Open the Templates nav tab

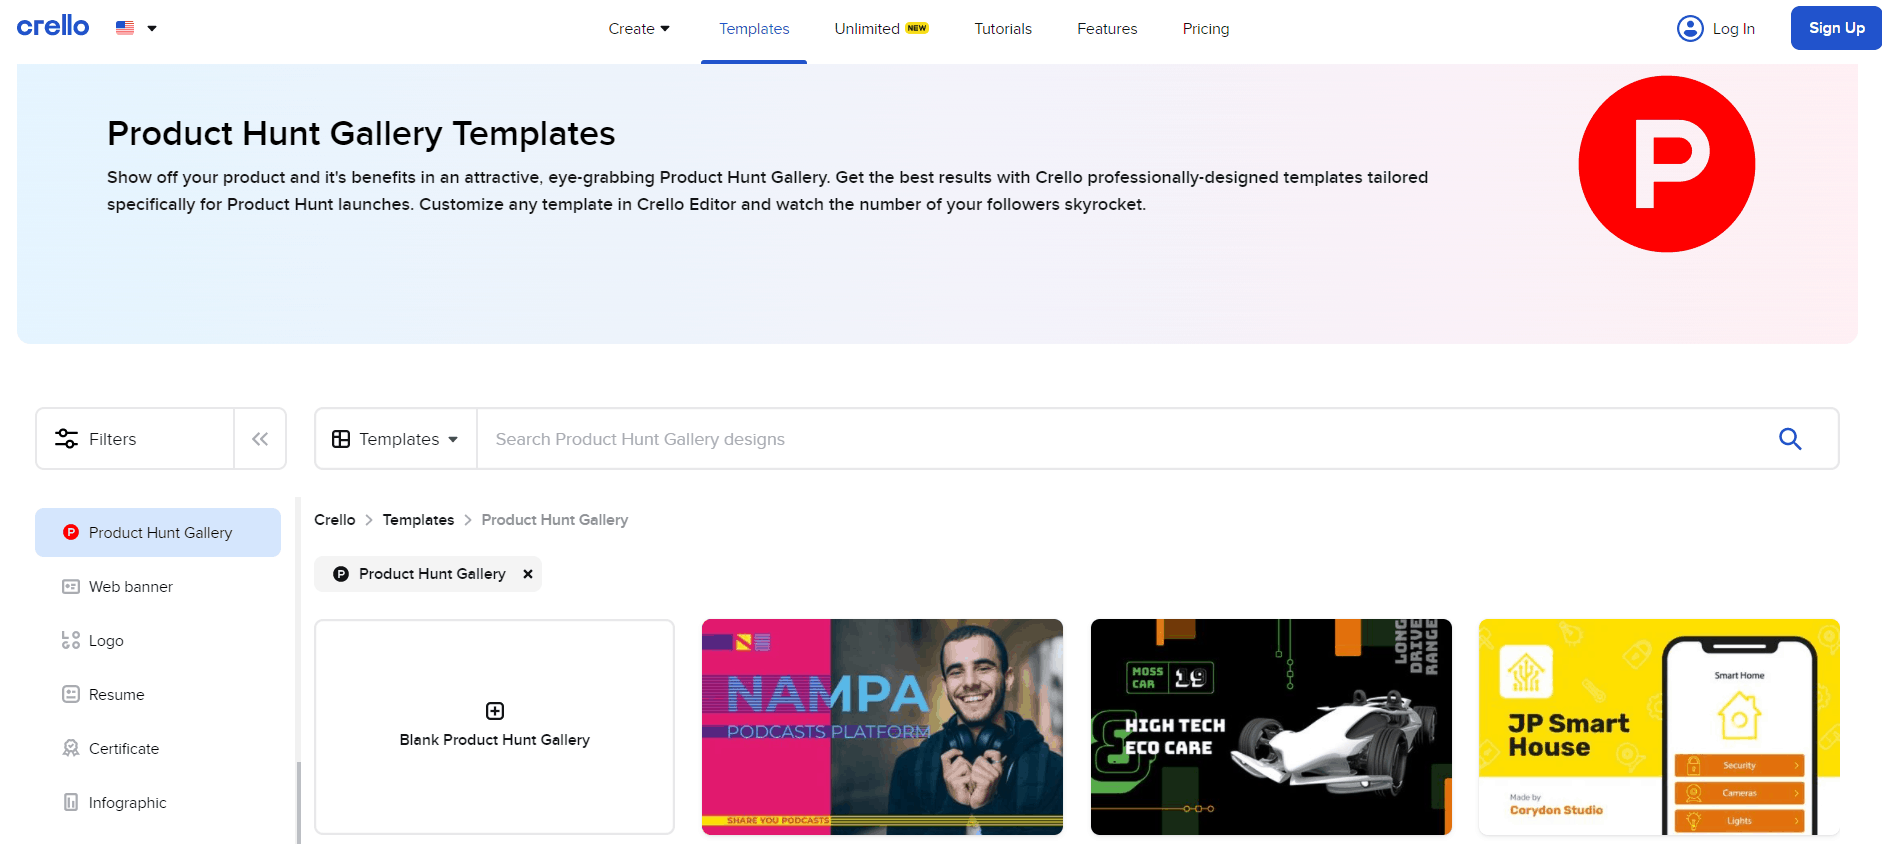coord(754,29)
